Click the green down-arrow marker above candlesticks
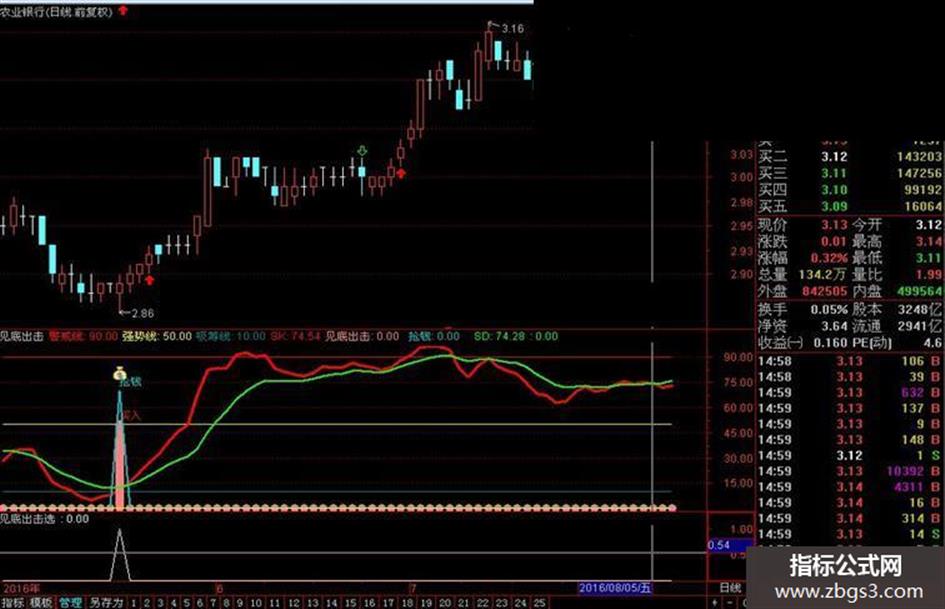 coord(362,151)
